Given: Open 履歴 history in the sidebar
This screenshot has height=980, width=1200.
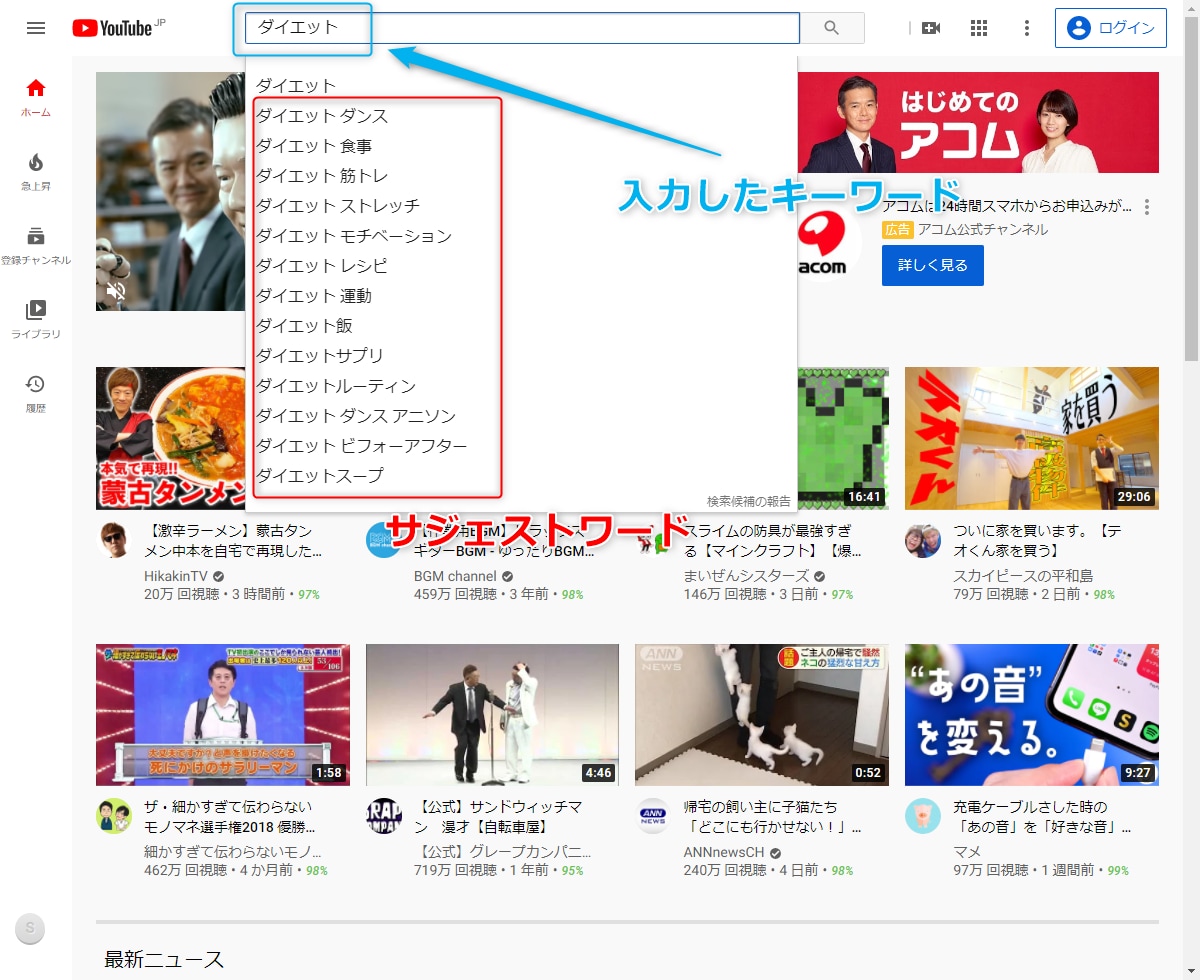Looking at the screenshot, I should point(36,393).
